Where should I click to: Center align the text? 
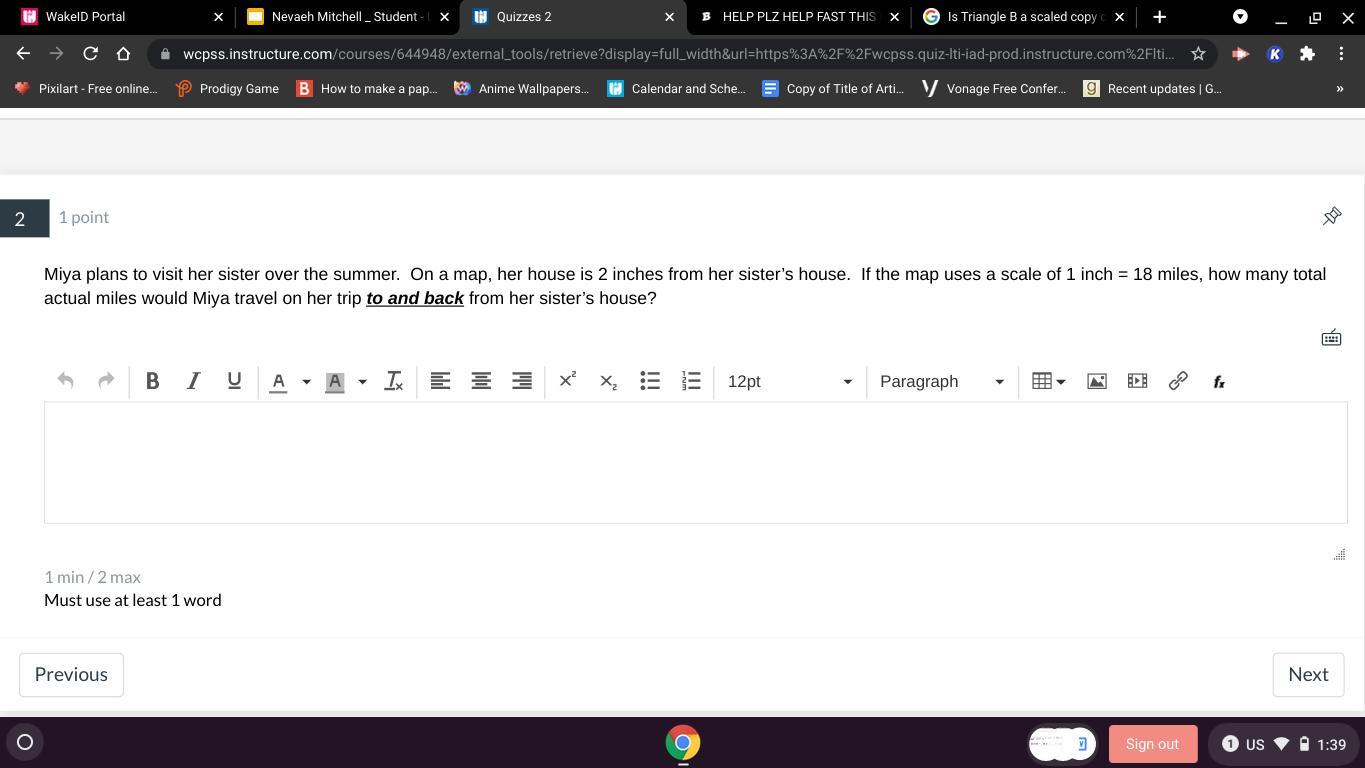(481, 381)
